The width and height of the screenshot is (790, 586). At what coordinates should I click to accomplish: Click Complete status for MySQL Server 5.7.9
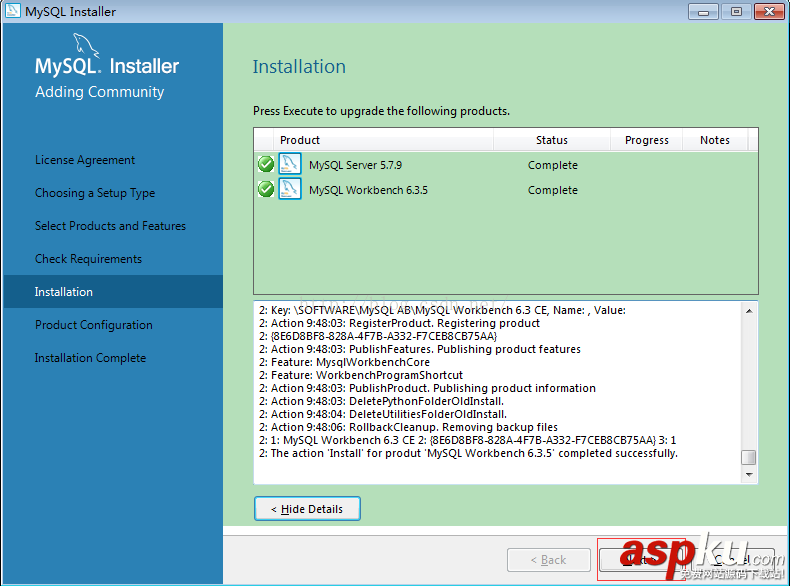point(553,165)
